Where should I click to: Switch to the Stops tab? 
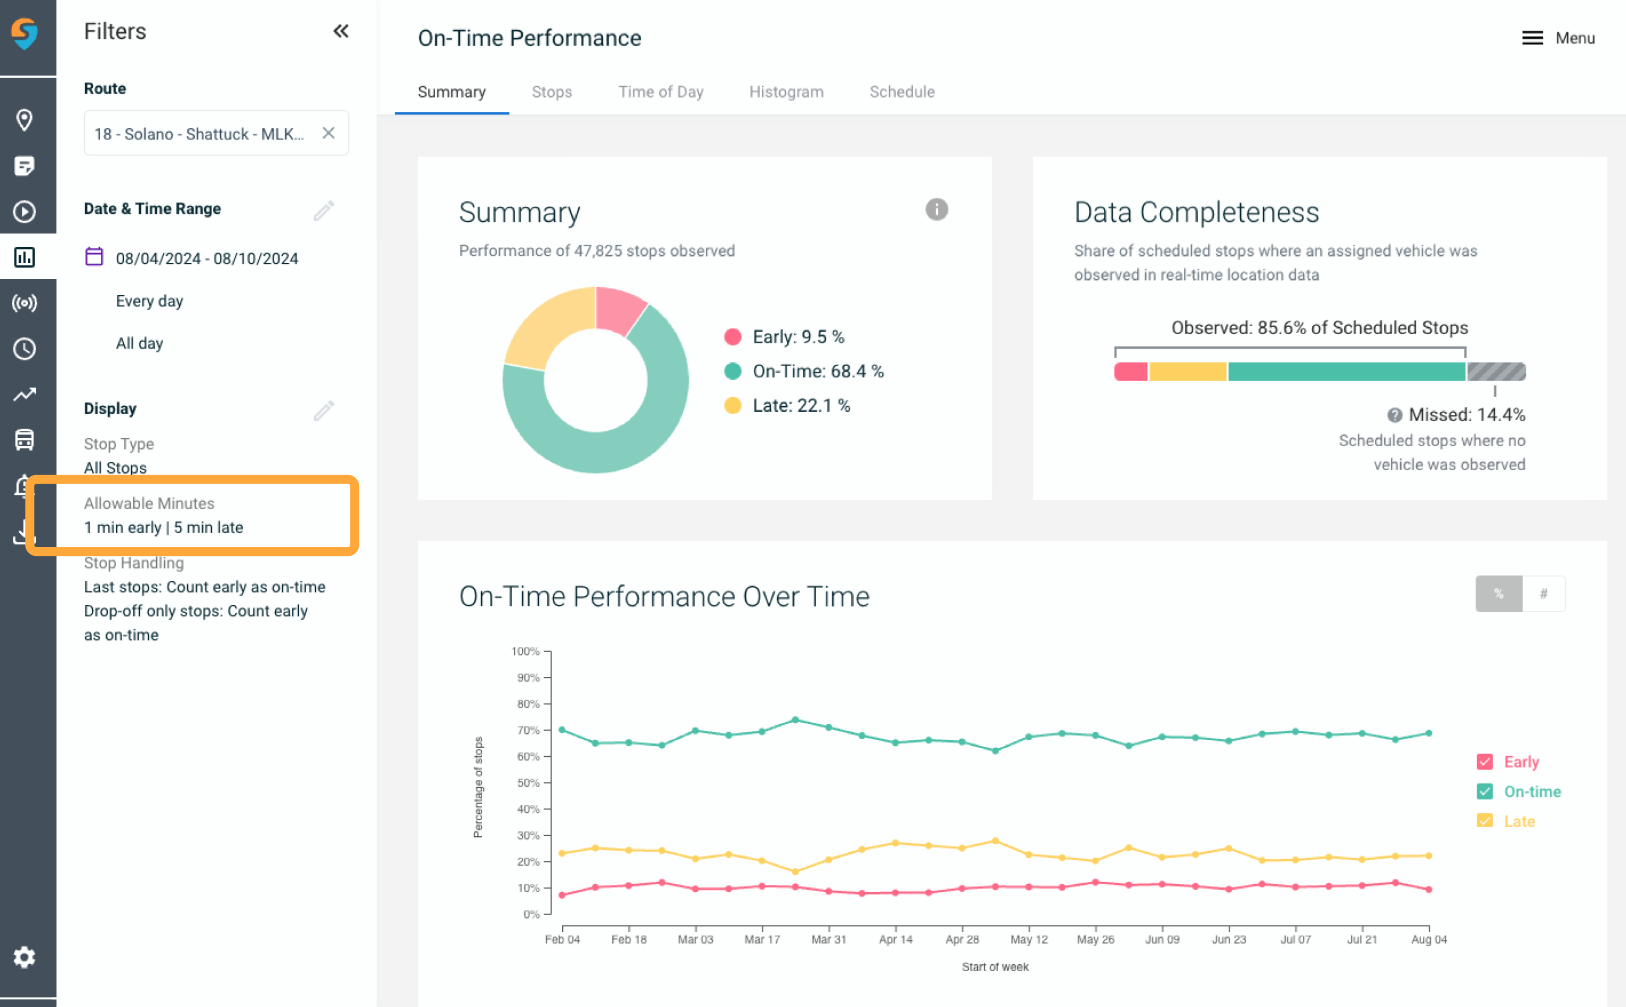(552, 92)
